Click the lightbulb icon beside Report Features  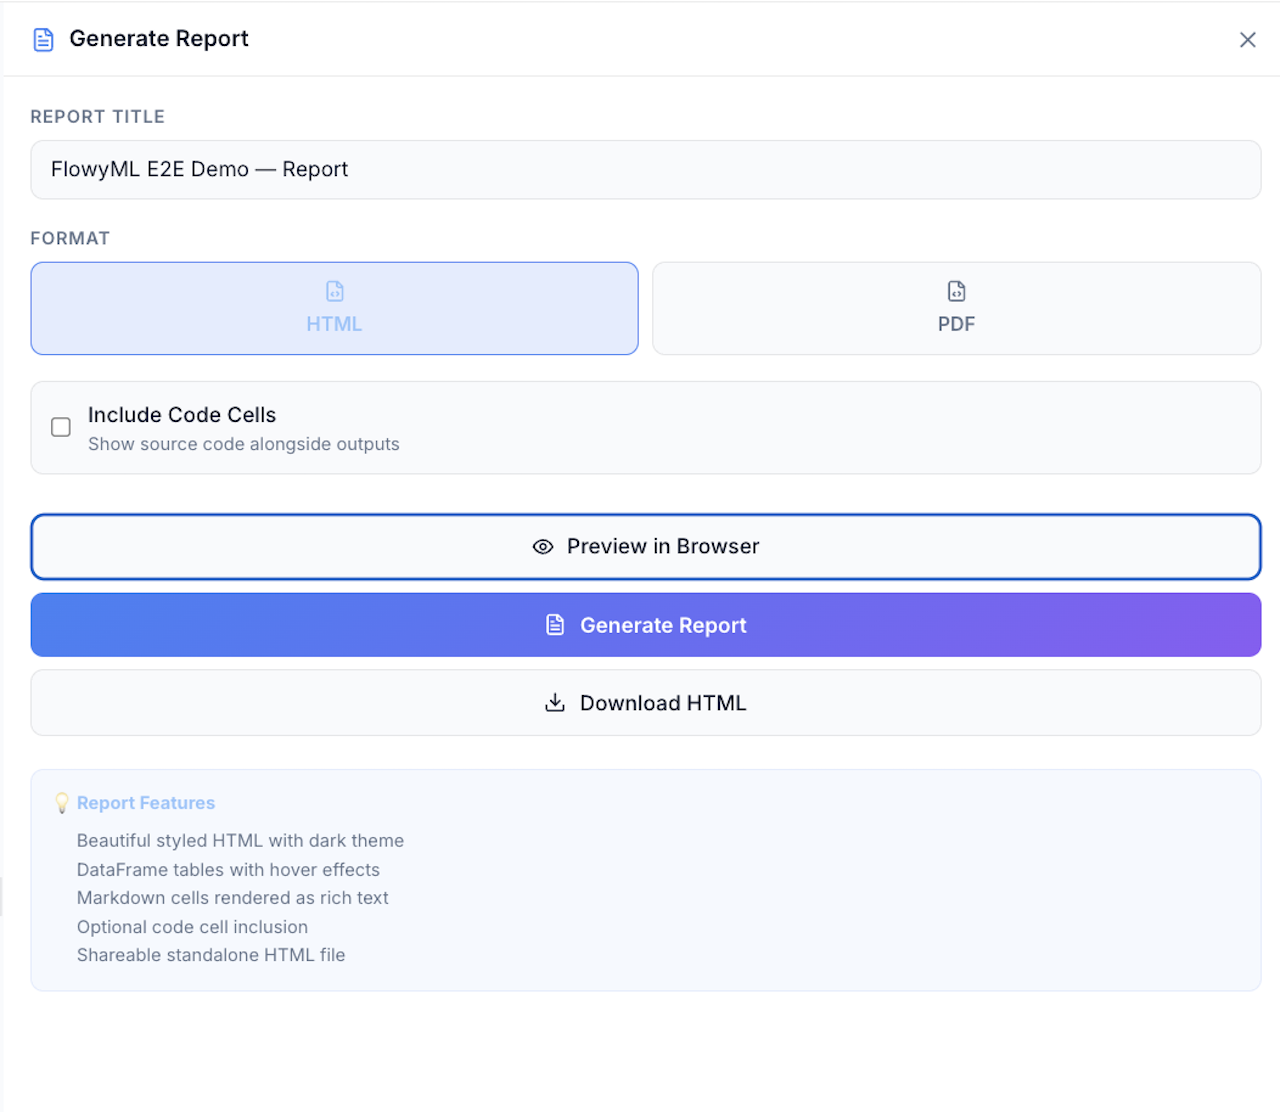(62, 803)
